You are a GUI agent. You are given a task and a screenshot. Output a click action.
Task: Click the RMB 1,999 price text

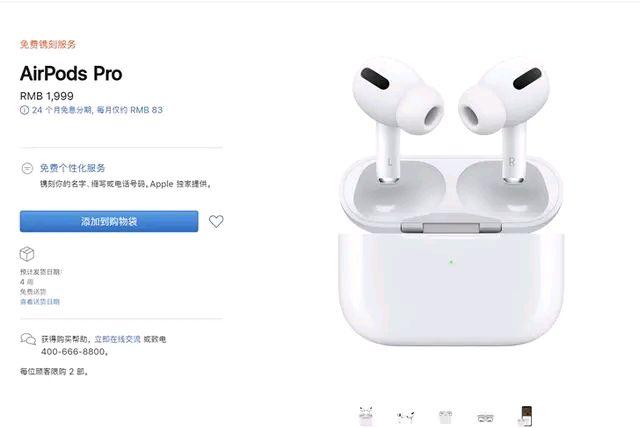[x=47, y=96]
